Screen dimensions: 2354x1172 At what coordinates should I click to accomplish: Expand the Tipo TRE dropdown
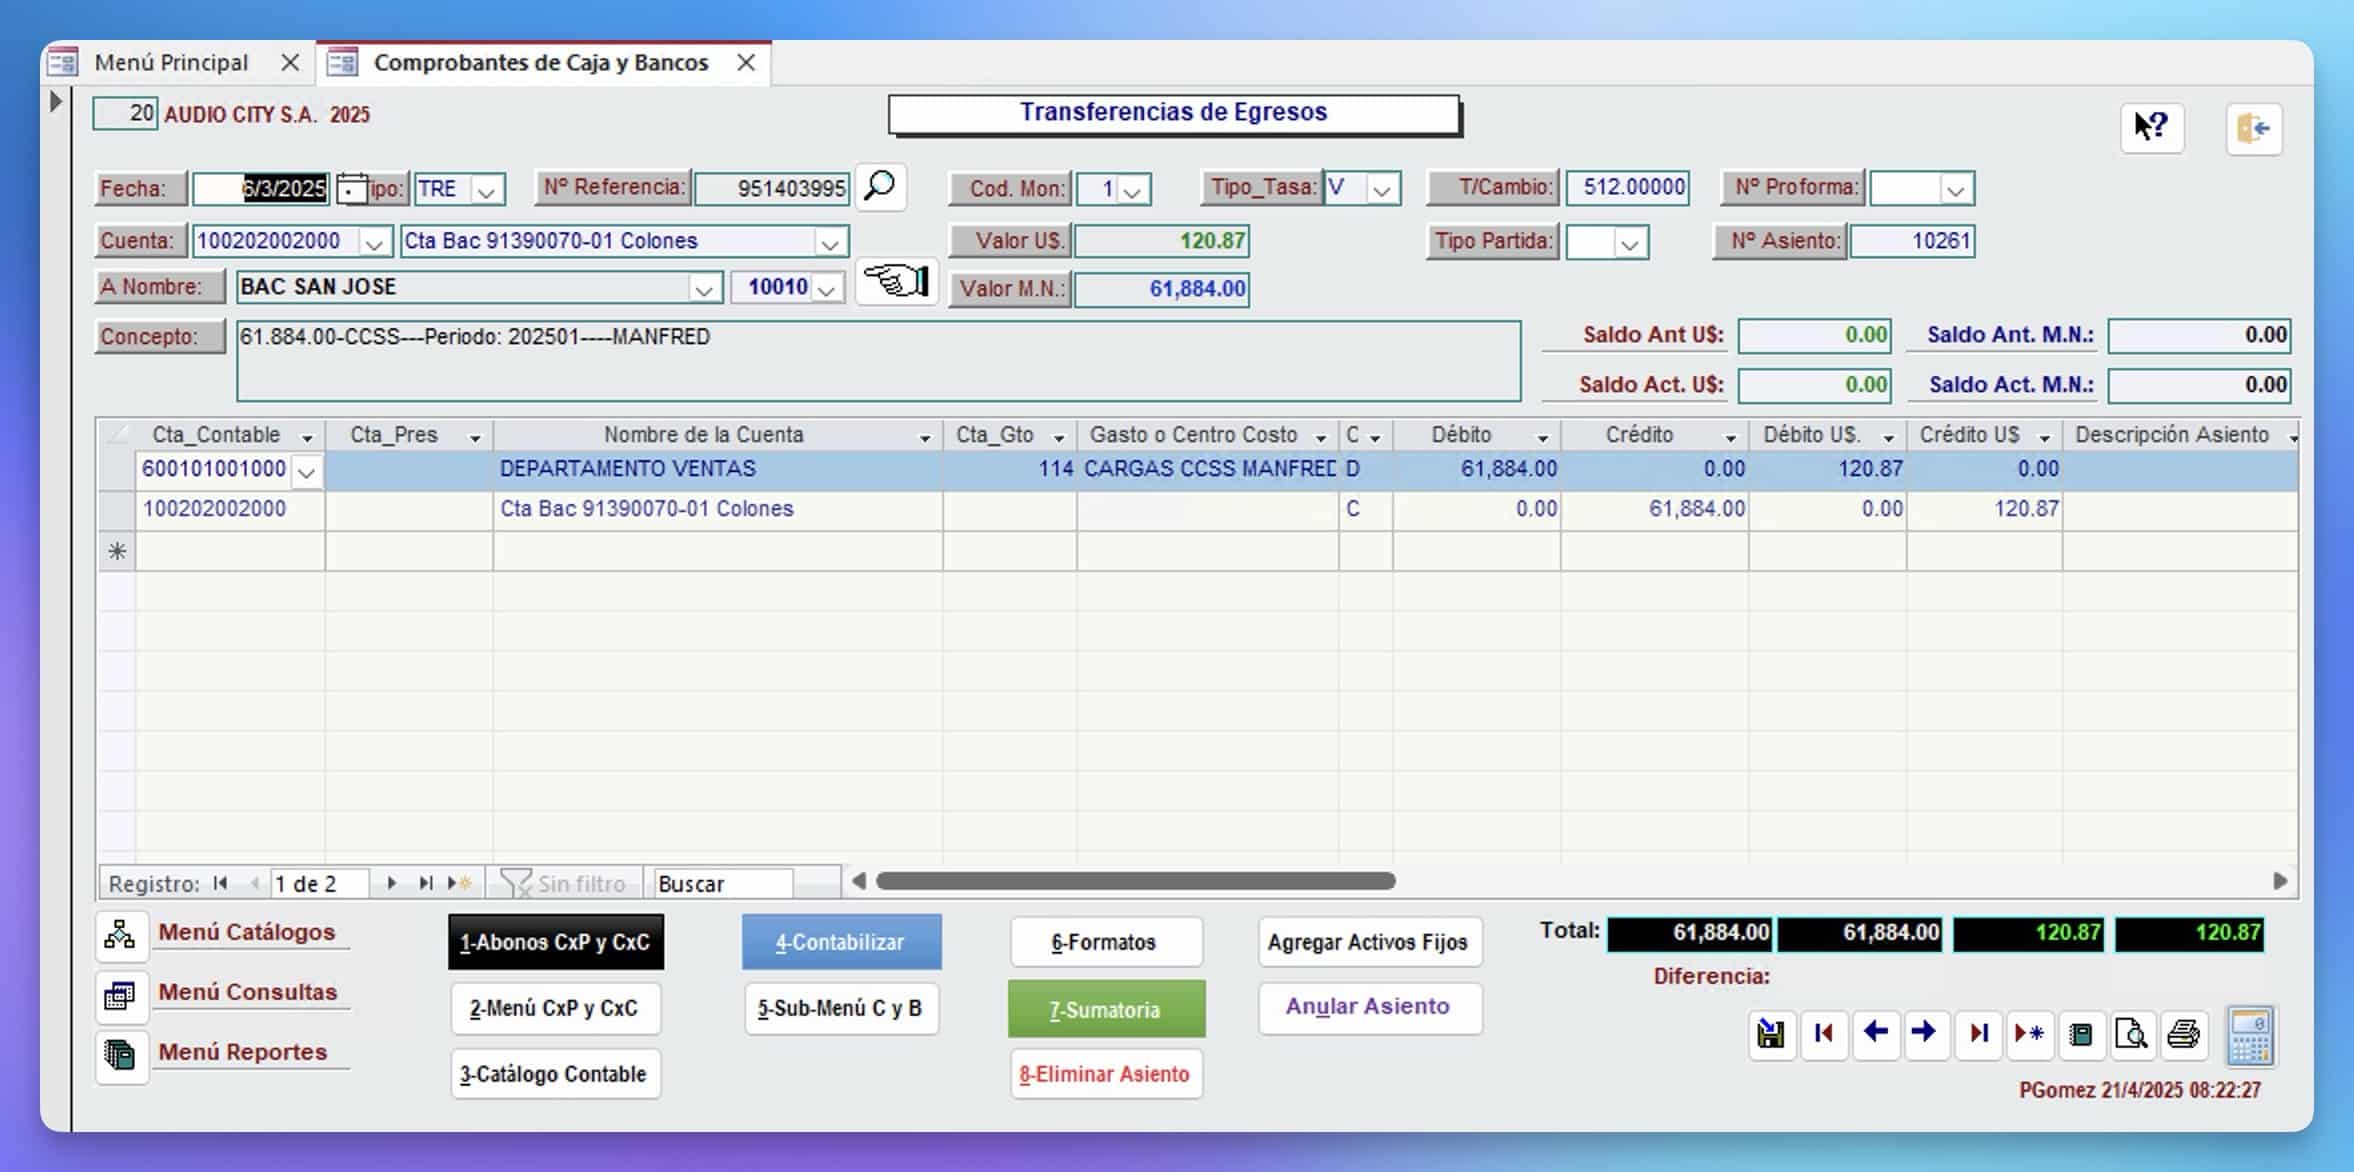click(x=486, y=190)
